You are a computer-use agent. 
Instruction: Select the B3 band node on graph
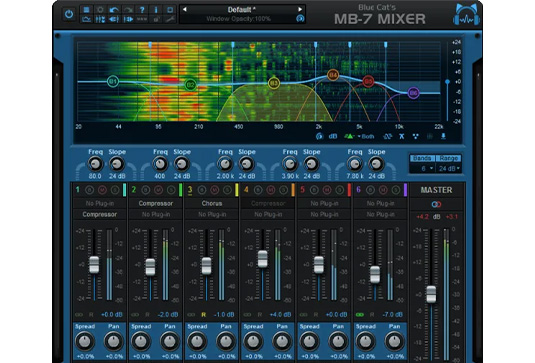[x=273, y=83]
